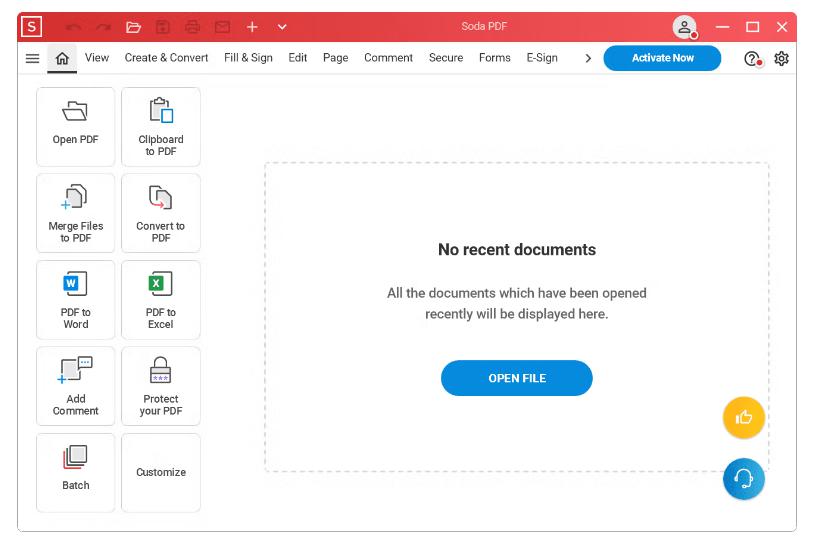Select the Add Comment tile
Viewport: 818px width, 538px height.
point(76,385)
